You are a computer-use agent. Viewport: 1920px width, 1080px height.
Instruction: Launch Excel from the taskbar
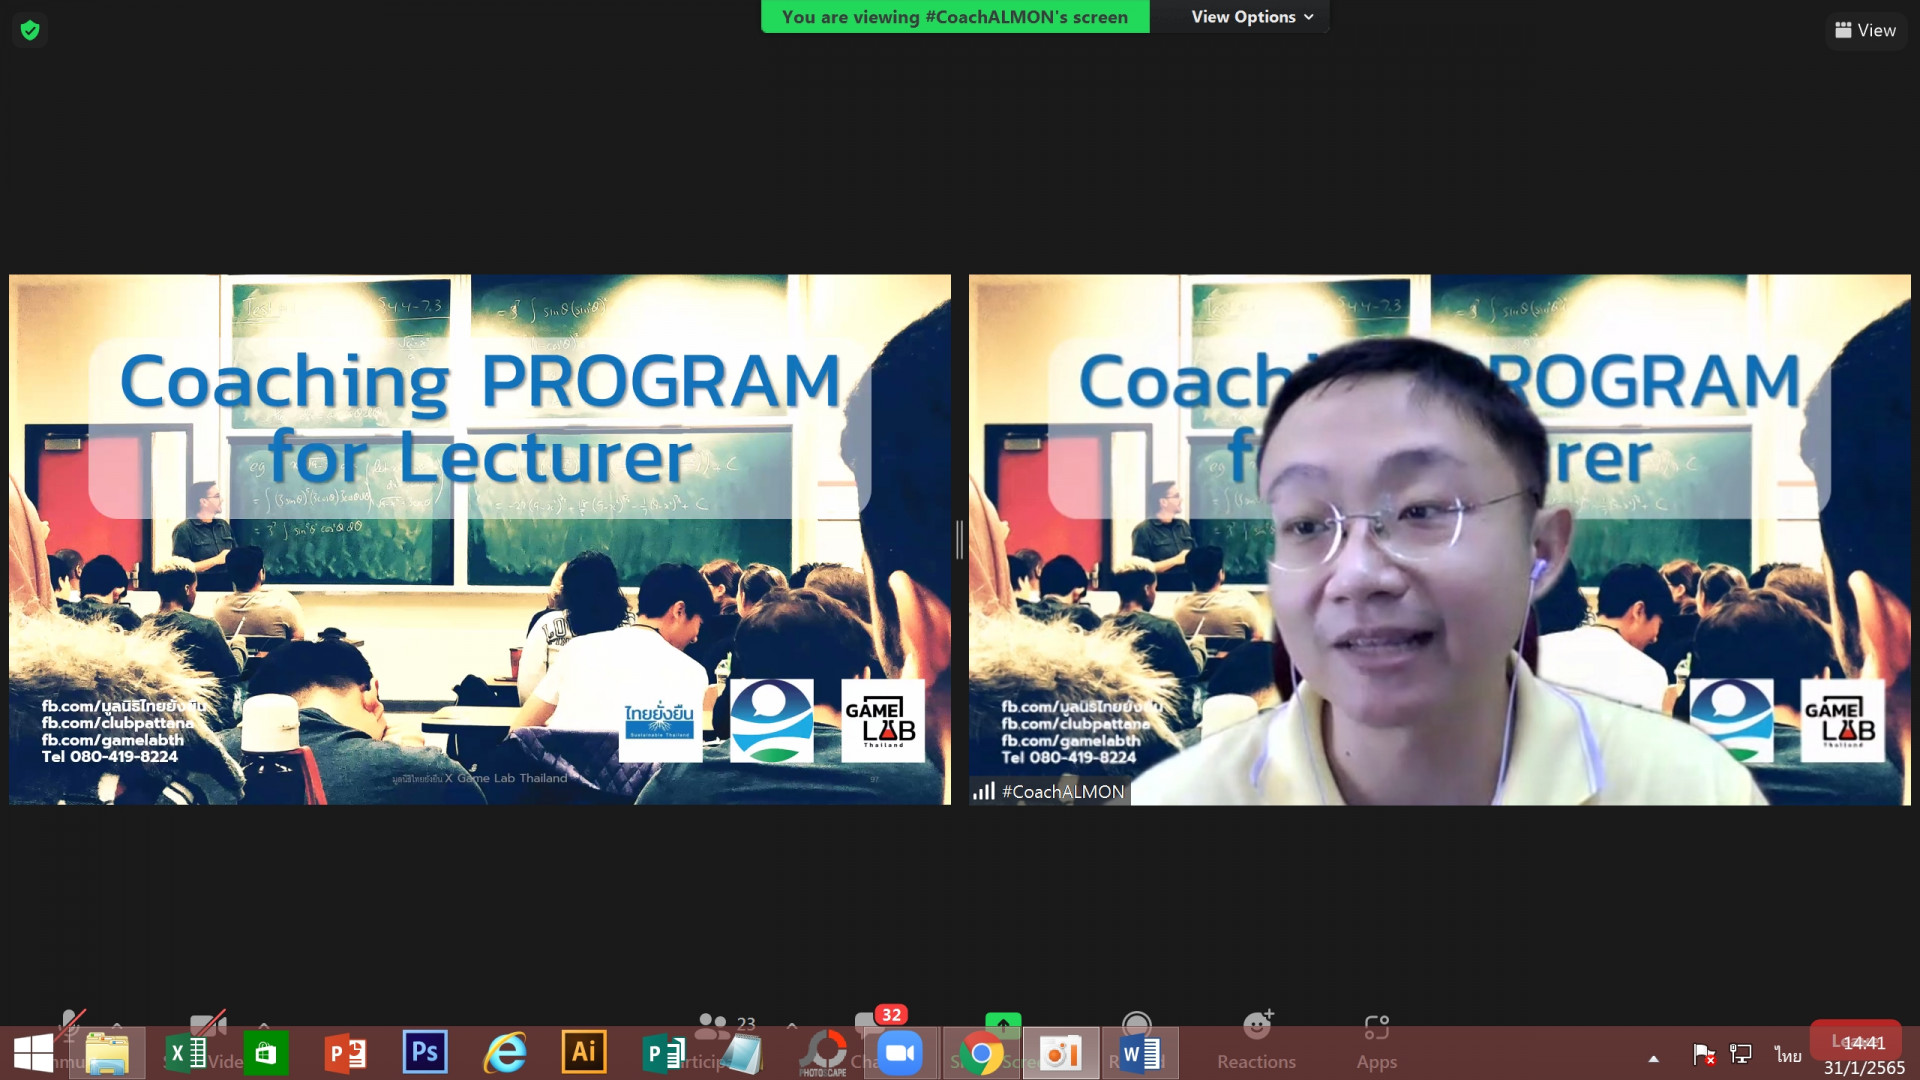pyautogui.click(x=186, y=1054)
